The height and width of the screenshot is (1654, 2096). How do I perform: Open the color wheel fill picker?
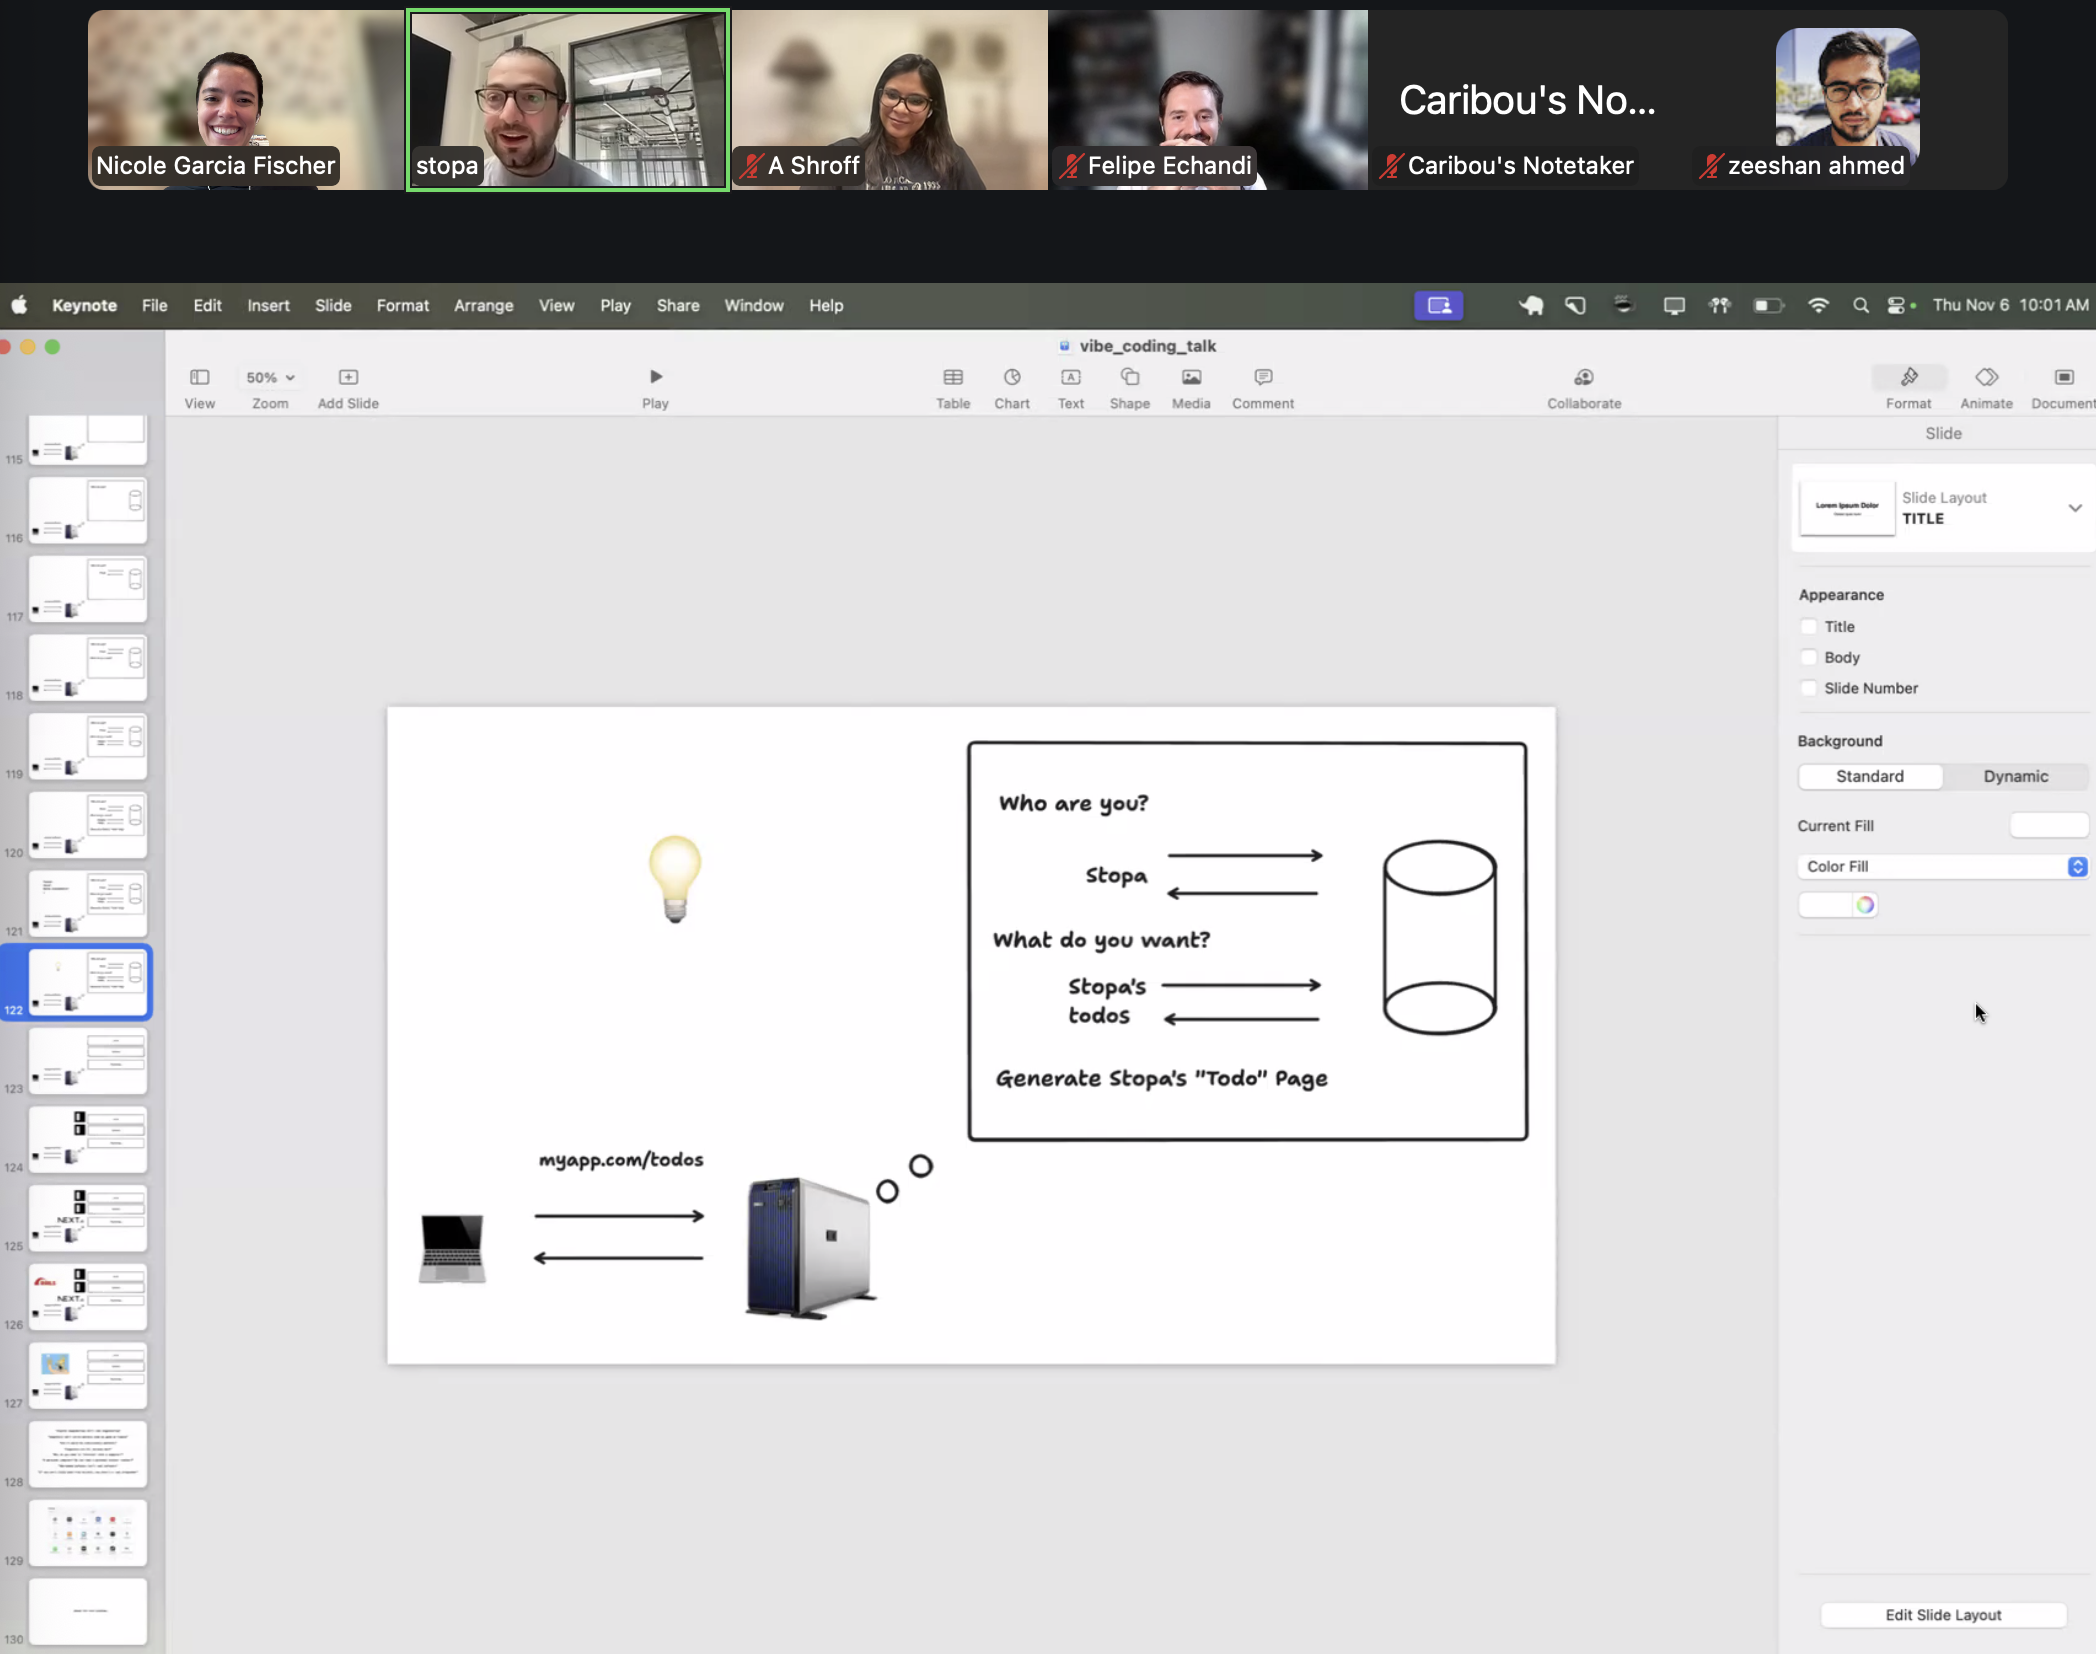pyautogui.click(x=1864, y=906)
